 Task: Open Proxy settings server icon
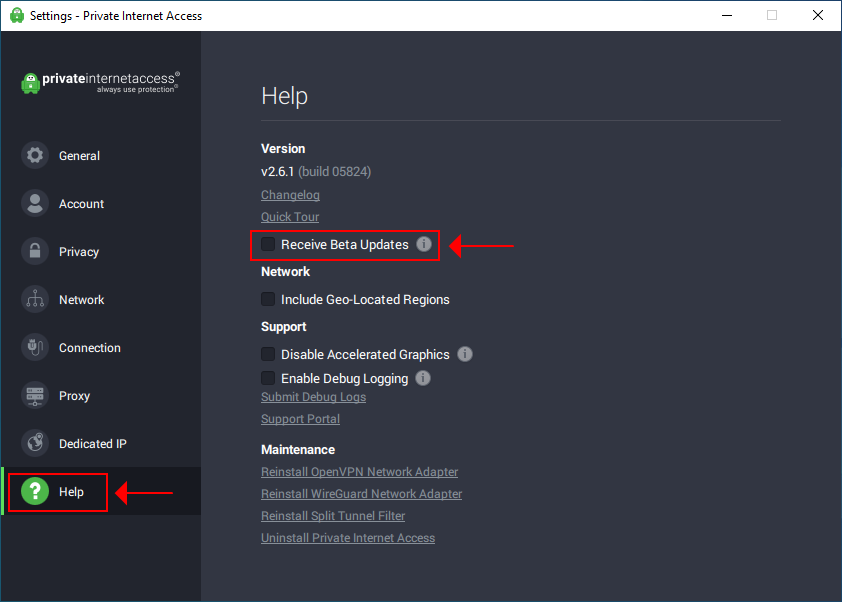pyautogui.click(x=35, y=396)
